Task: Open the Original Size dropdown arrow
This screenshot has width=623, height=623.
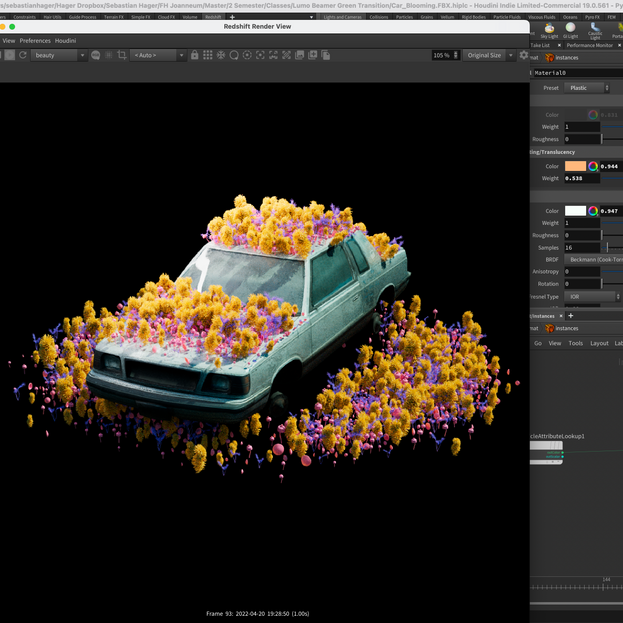Action: pos(511,55)
